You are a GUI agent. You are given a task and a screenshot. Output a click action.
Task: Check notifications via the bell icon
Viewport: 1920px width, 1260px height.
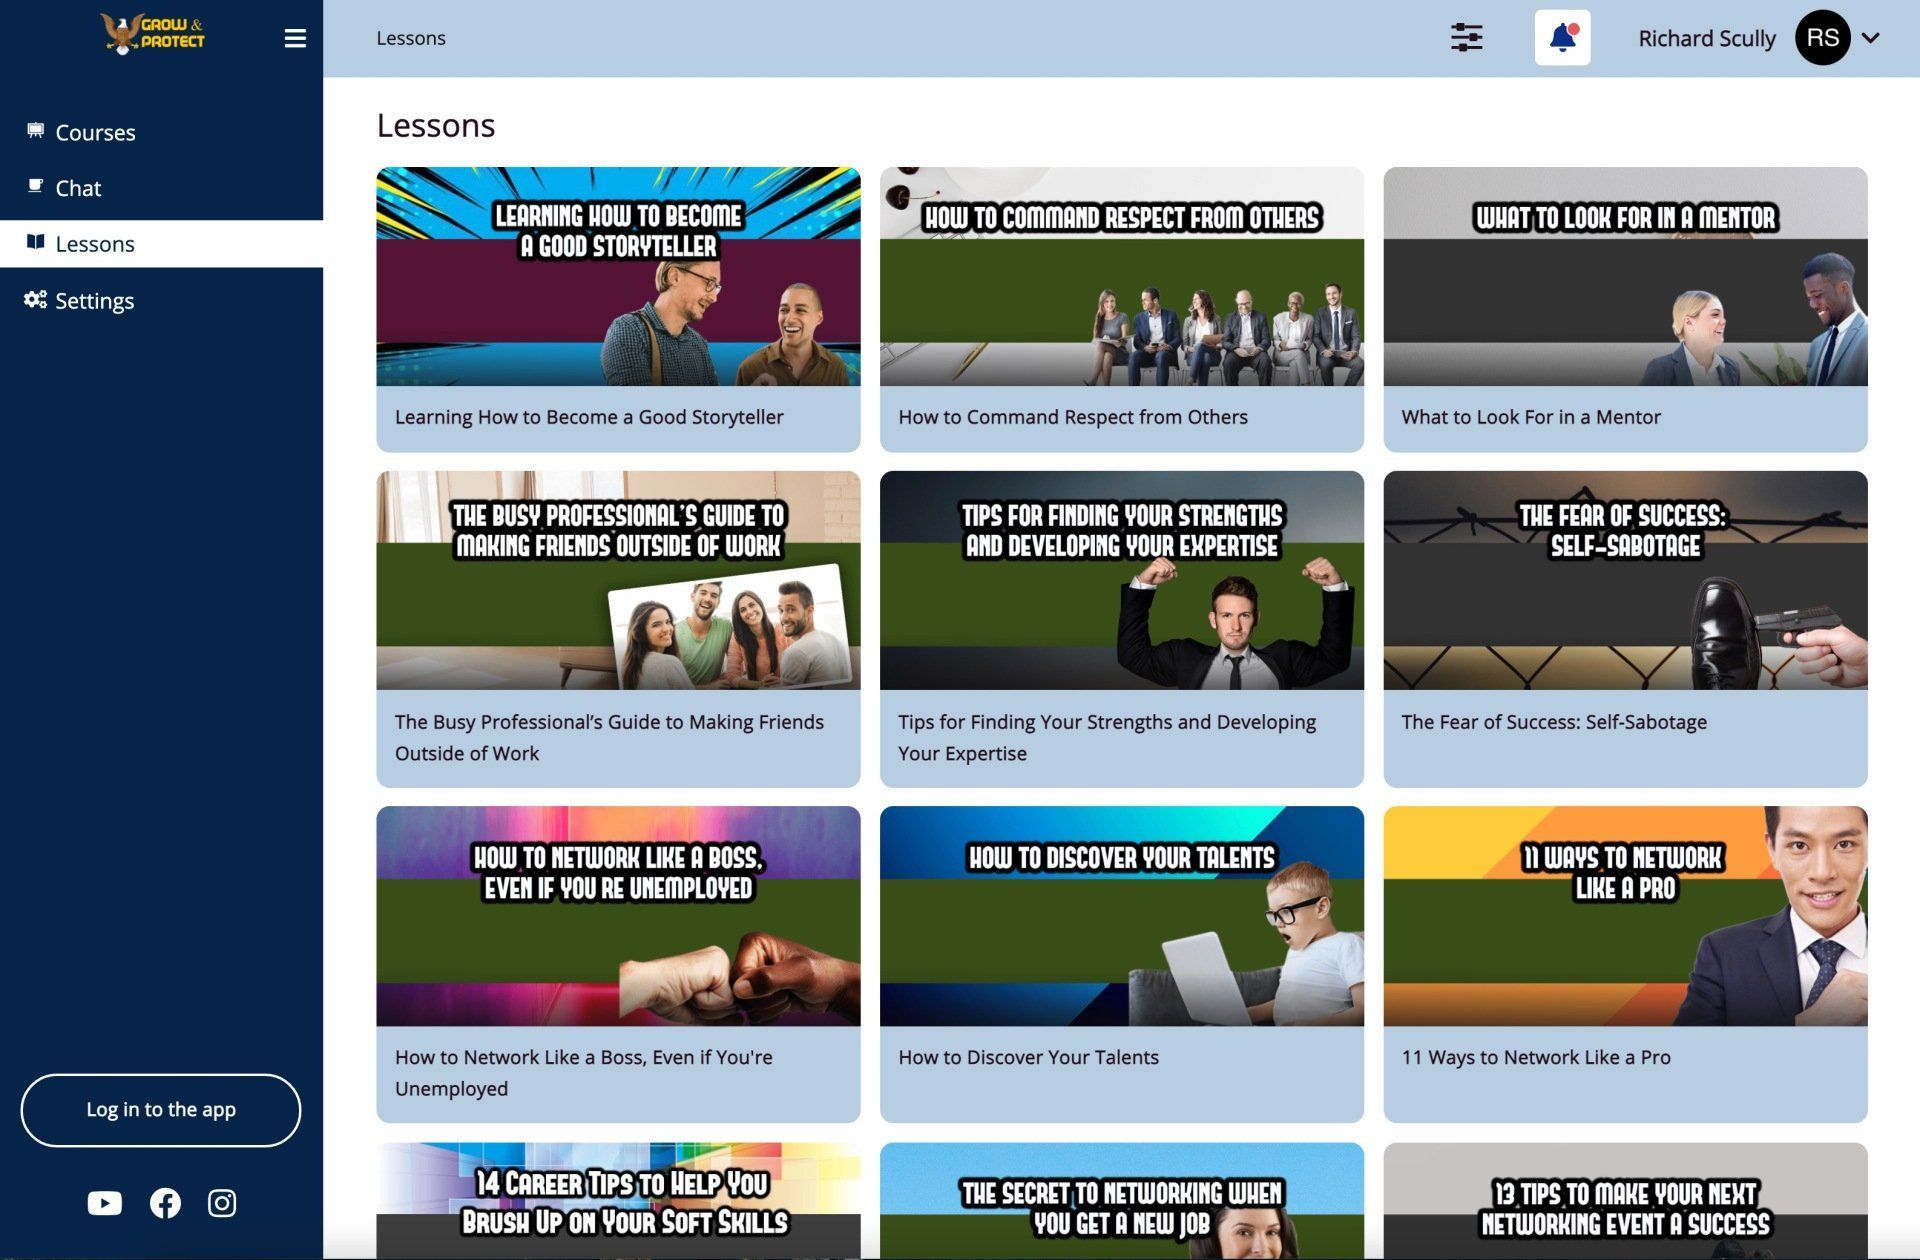point(1561,37)
